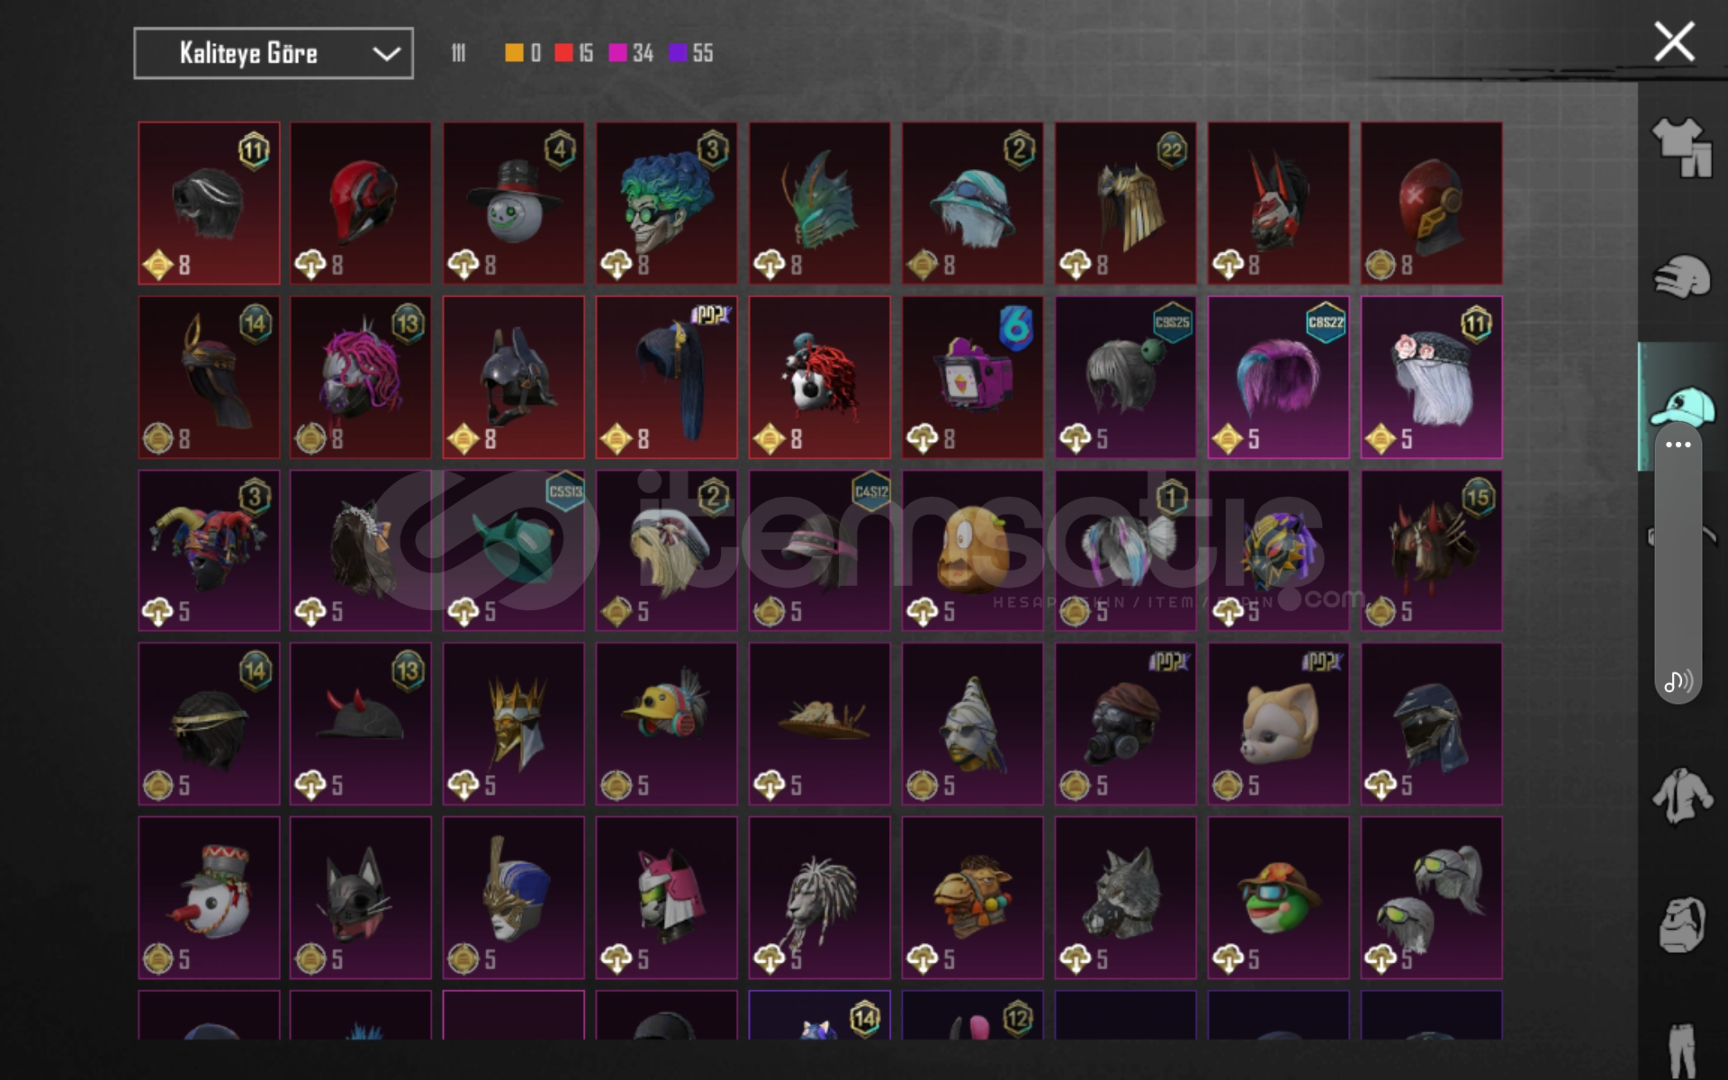Pick the wolf head mask item
1728x1080 pixels.
[x=1125, y=897]
